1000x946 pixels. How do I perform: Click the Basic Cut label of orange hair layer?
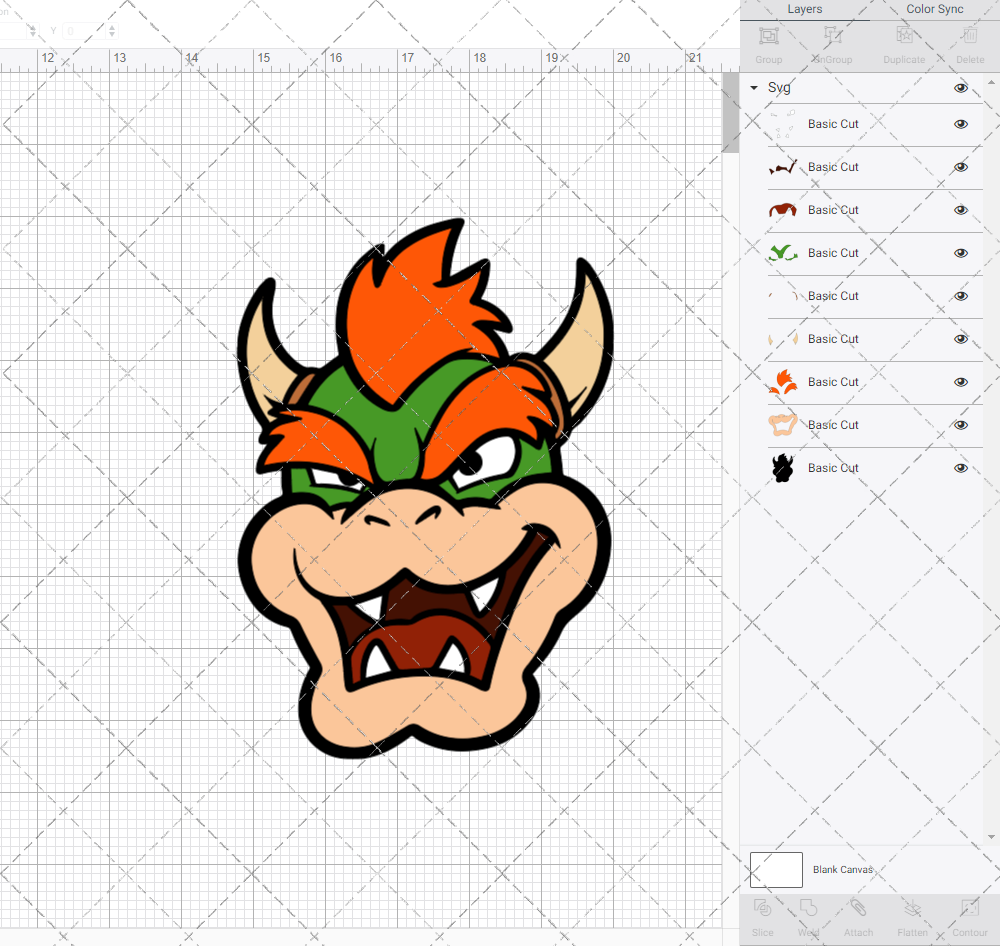[833, 381]
